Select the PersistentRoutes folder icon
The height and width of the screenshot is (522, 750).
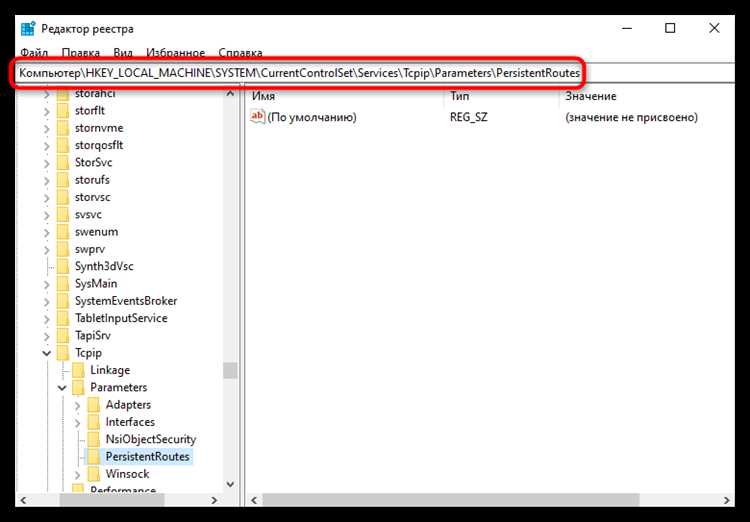pos(93,457)
